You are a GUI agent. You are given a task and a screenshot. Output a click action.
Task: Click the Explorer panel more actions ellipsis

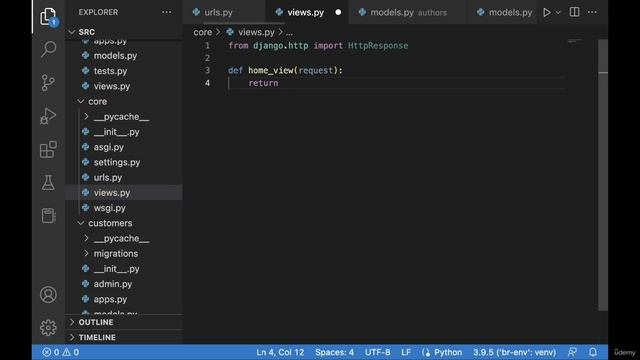[x=167, y=12]
